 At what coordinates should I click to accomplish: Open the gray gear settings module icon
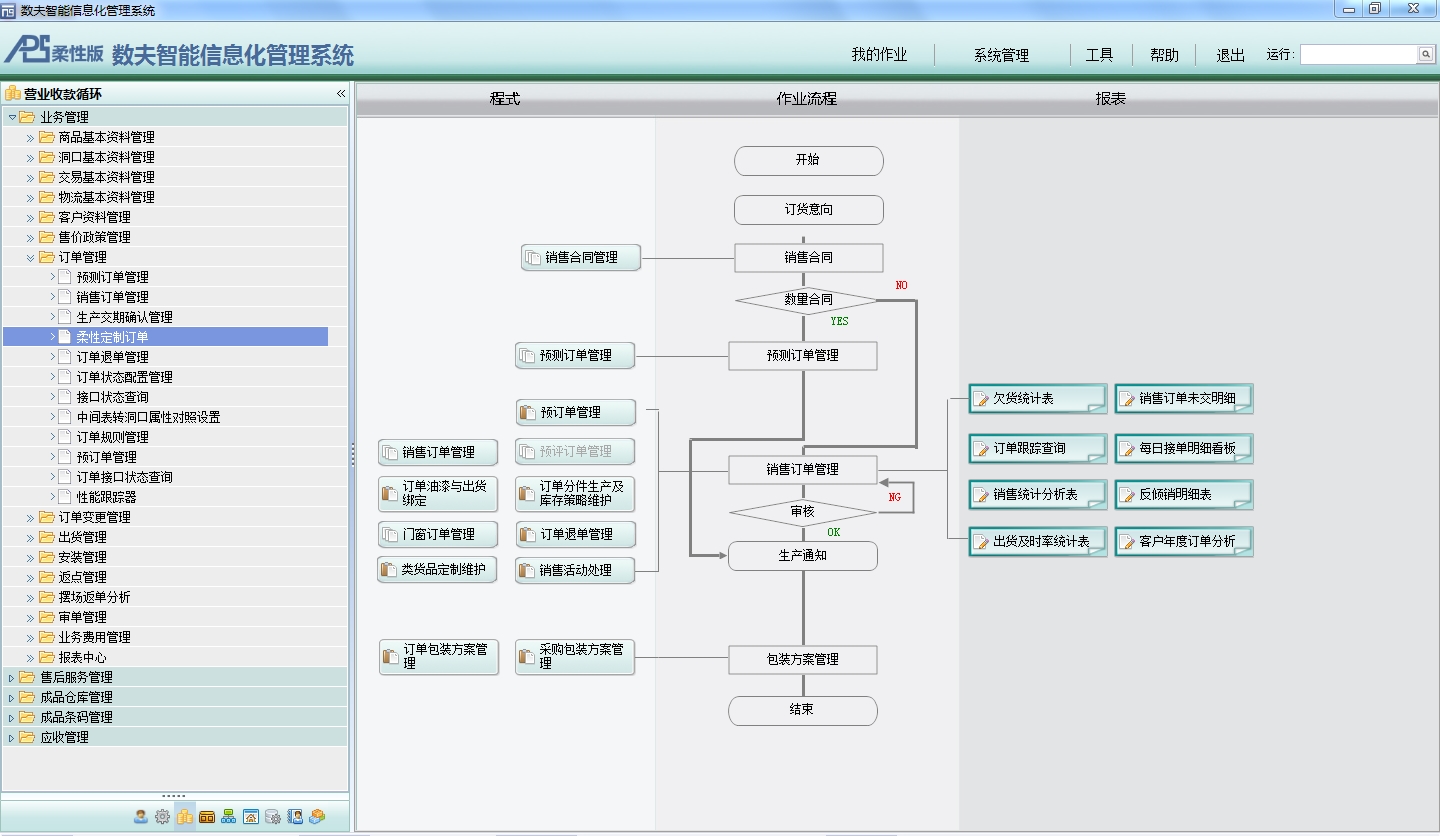(x=162, y=816)
